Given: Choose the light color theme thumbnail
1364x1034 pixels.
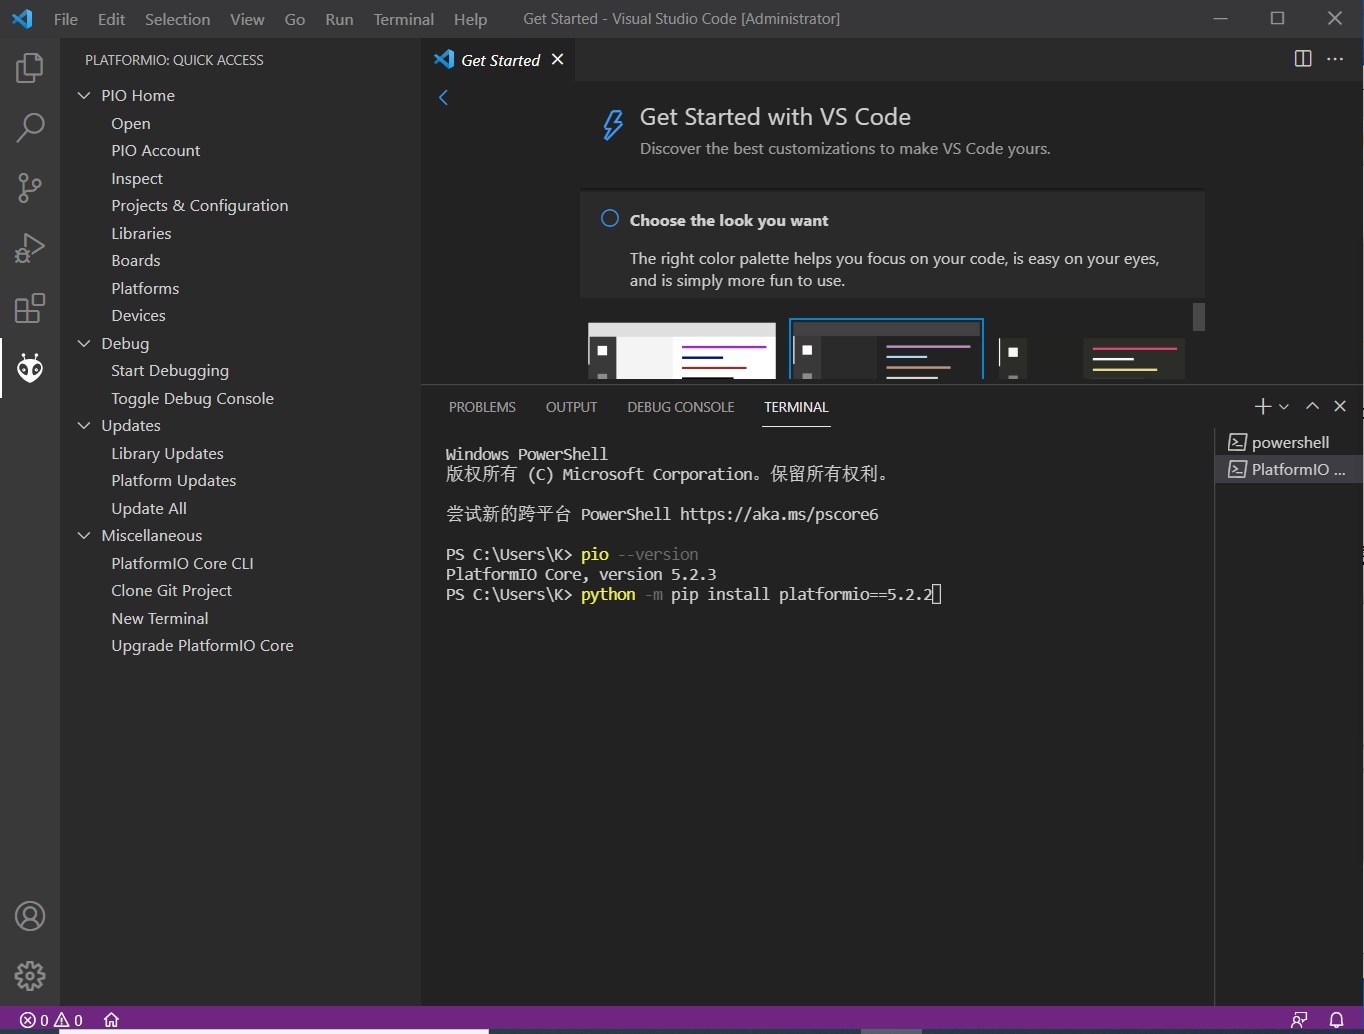Looking at the screenshot, I should [x=682, y=350].
